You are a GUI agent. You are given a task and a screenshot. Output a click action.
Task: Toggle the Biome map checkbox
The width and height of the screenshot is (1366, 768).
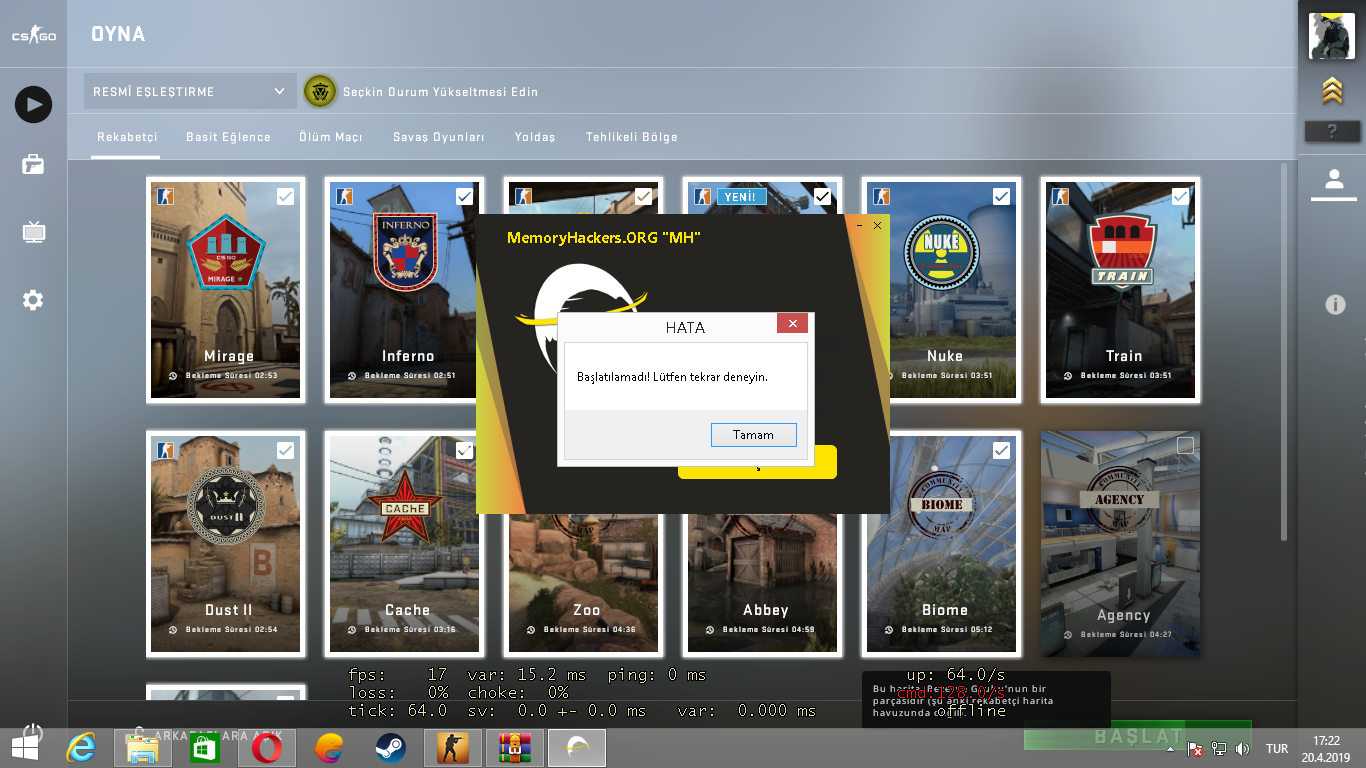(1001, 451)
